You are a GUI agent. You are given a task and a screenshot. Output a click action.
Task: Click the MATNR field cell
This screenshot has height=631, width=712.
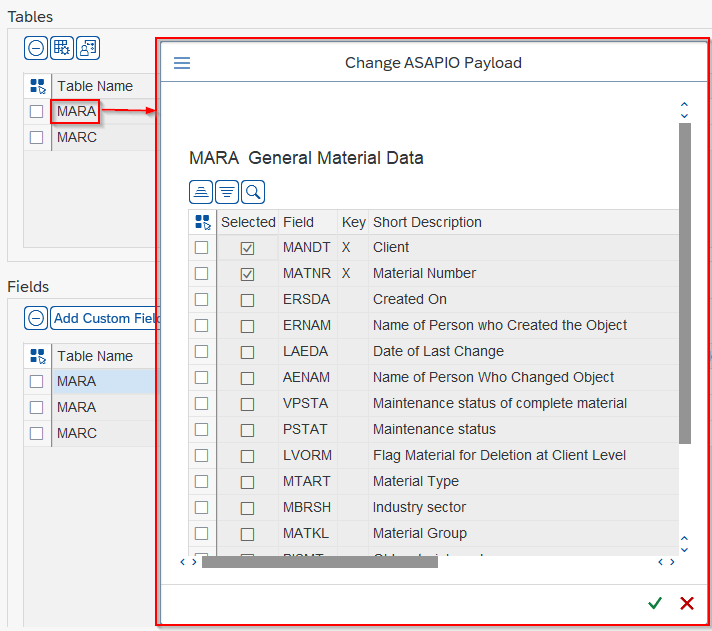point(307,273)
